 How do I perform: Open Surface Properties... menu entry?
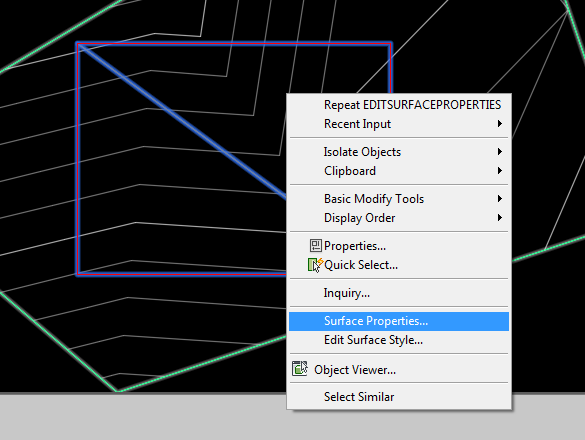pyautogui.click(x=399, y=321)
